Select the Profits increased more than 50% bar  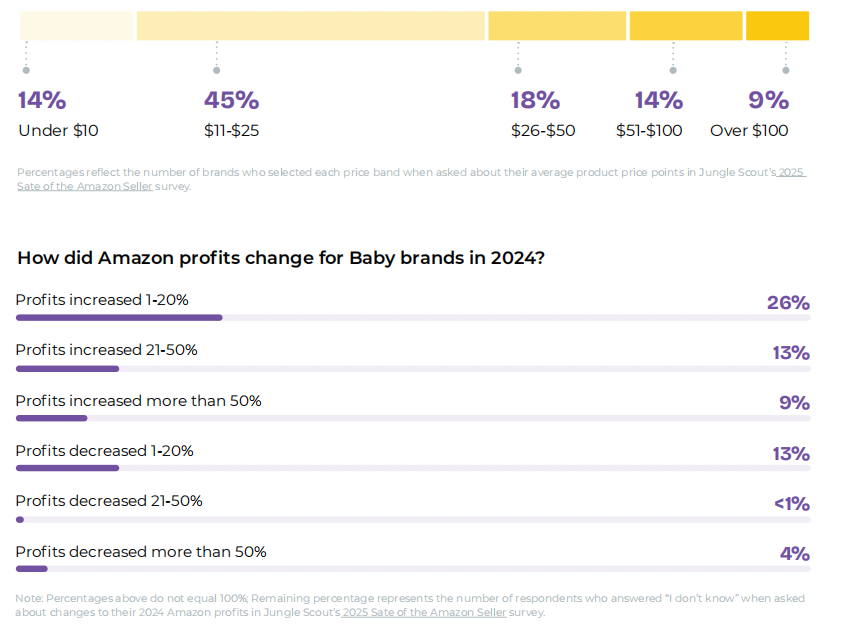pos(52,419)
